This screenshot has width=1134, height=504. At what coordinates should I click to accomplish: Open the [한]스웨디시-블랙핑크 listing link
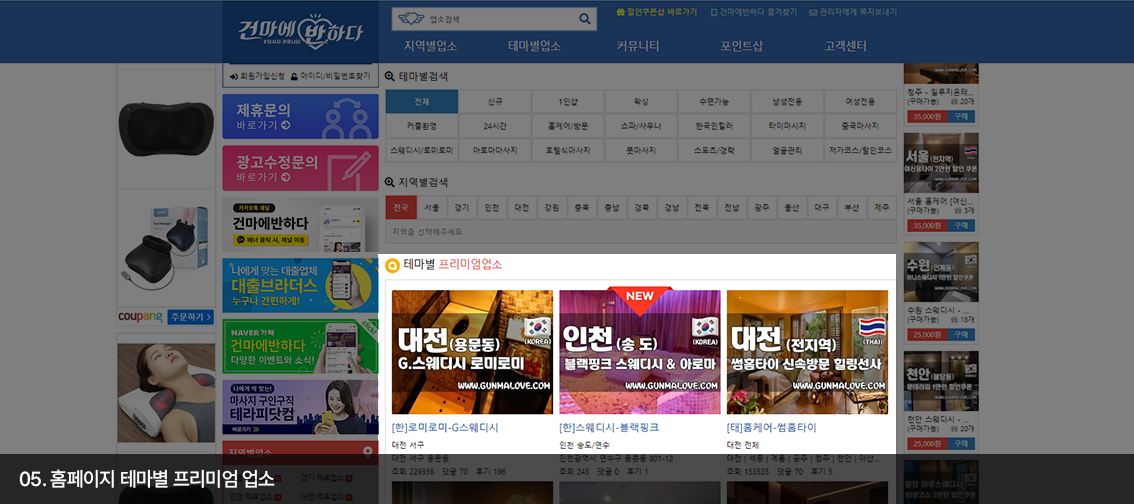click(x=609, y=427)
